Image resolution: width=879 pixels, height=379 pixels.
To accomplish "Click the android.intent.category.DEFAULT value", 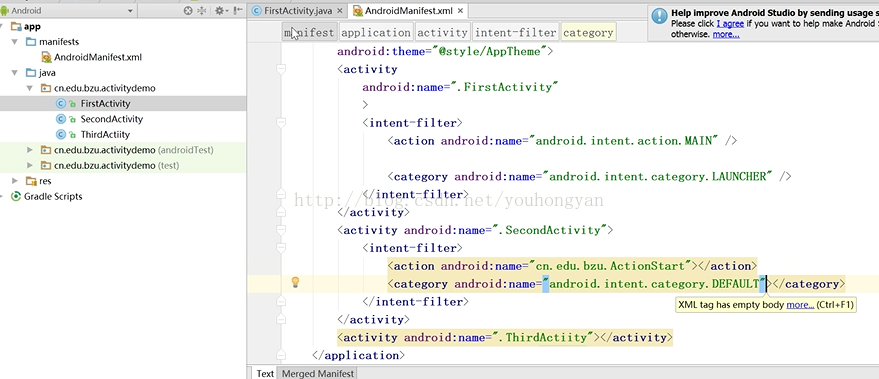I will (x=654, y=284).
